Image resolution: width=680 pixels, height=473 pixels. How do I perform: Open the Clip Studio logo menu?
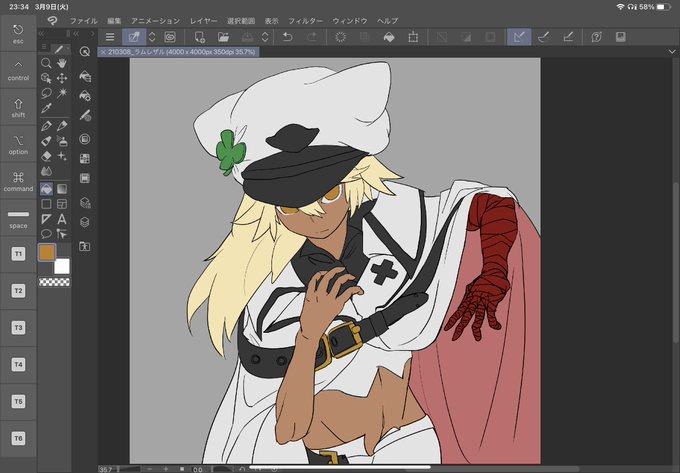pos(52,21)
